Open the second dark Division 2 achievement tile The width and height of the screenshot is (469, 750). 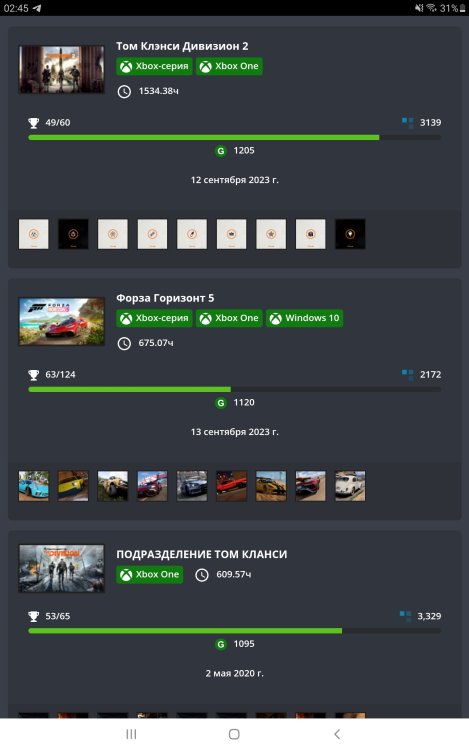point(73,234)
